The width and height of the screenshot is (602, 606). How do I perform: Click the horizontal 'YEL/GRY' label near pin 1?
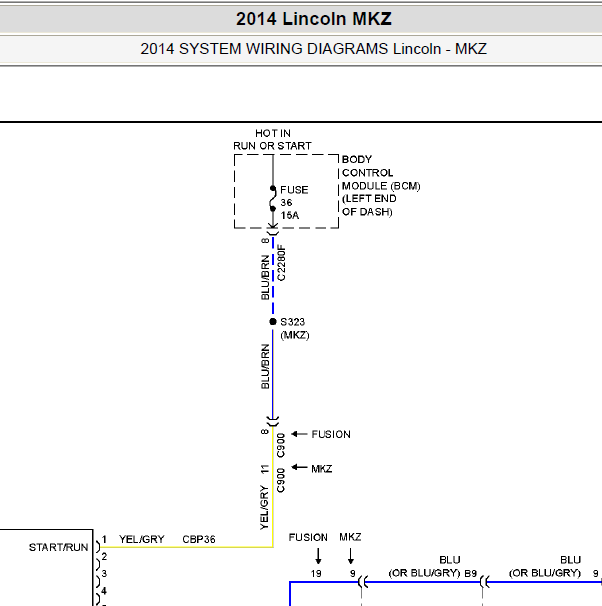pos(142,539)
